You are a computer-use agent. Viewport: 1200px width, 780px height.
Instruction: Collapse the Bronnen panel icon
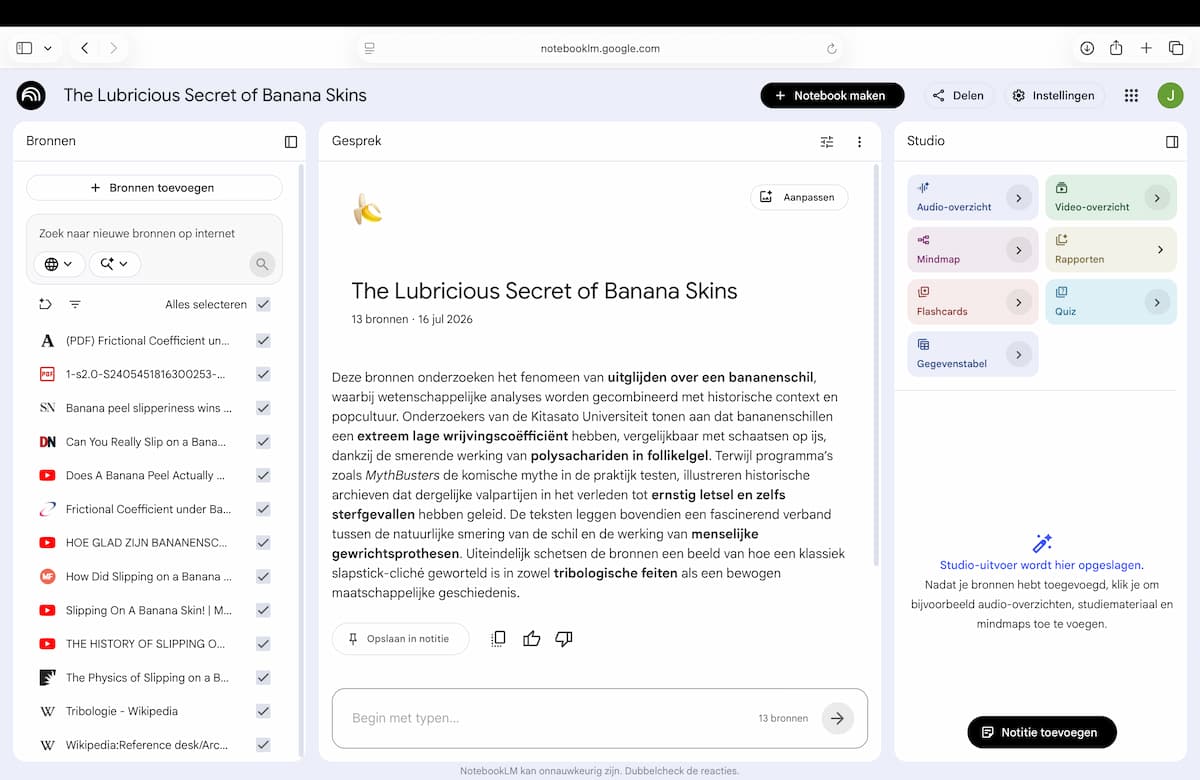291,142
